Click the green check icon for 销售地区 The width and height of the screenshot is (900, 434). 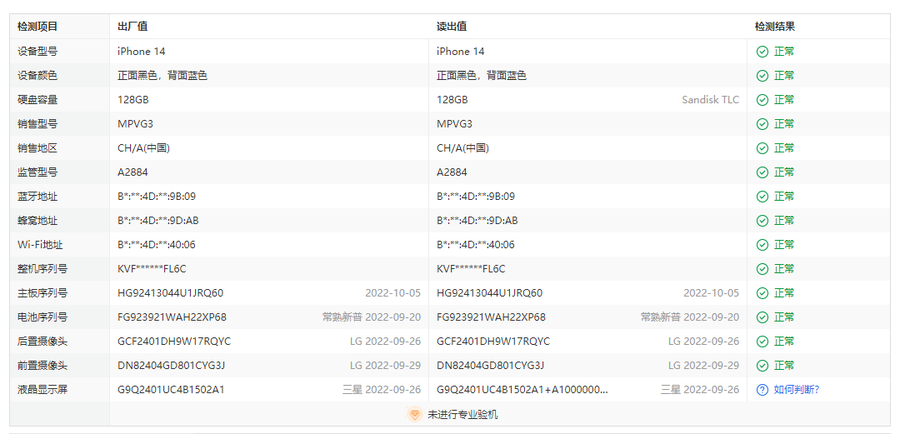tap(762, 148)
